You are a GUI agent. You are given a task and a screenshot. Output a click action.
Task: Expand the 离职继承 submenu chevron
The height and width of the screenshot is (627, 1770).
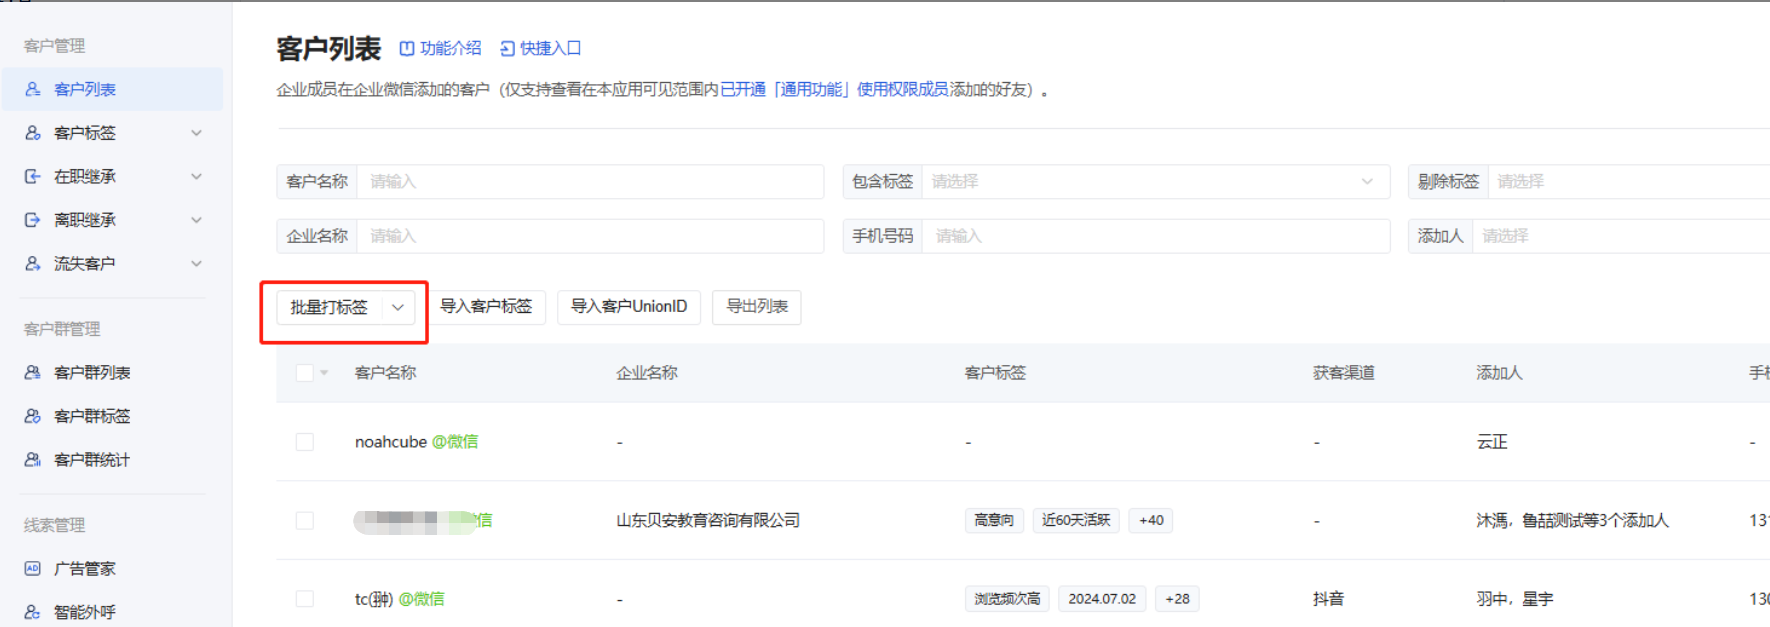click(196, 220)
